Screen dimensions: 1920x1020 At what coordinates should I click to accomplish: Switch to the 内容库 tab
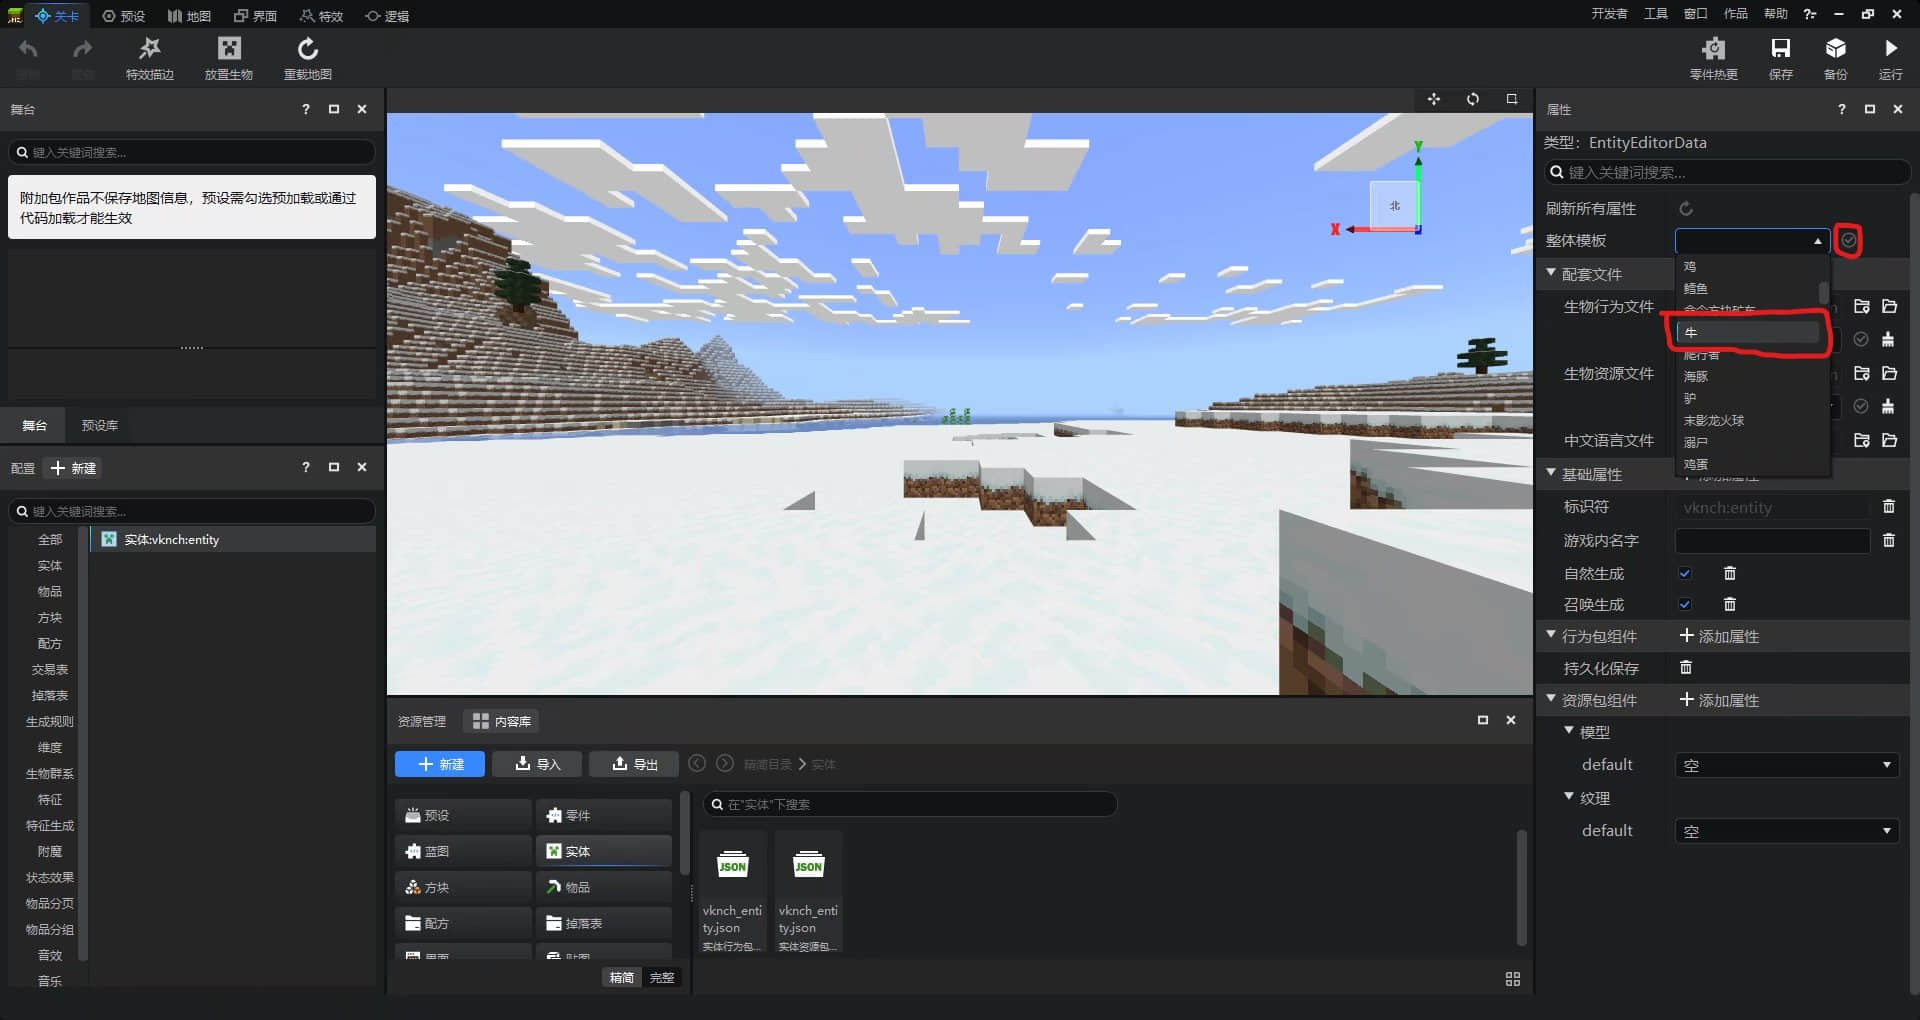tap(502, 721)
